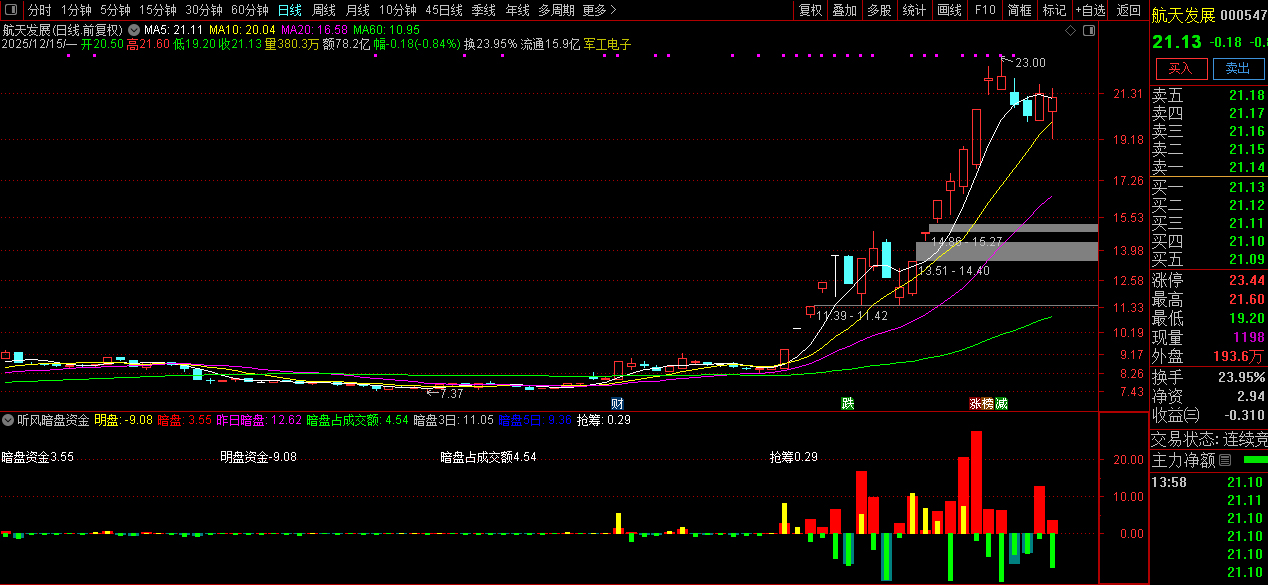Viewport: 1268px width, 585px height.
Task: Switch to 1分钟 period
Action: point(76,10)
